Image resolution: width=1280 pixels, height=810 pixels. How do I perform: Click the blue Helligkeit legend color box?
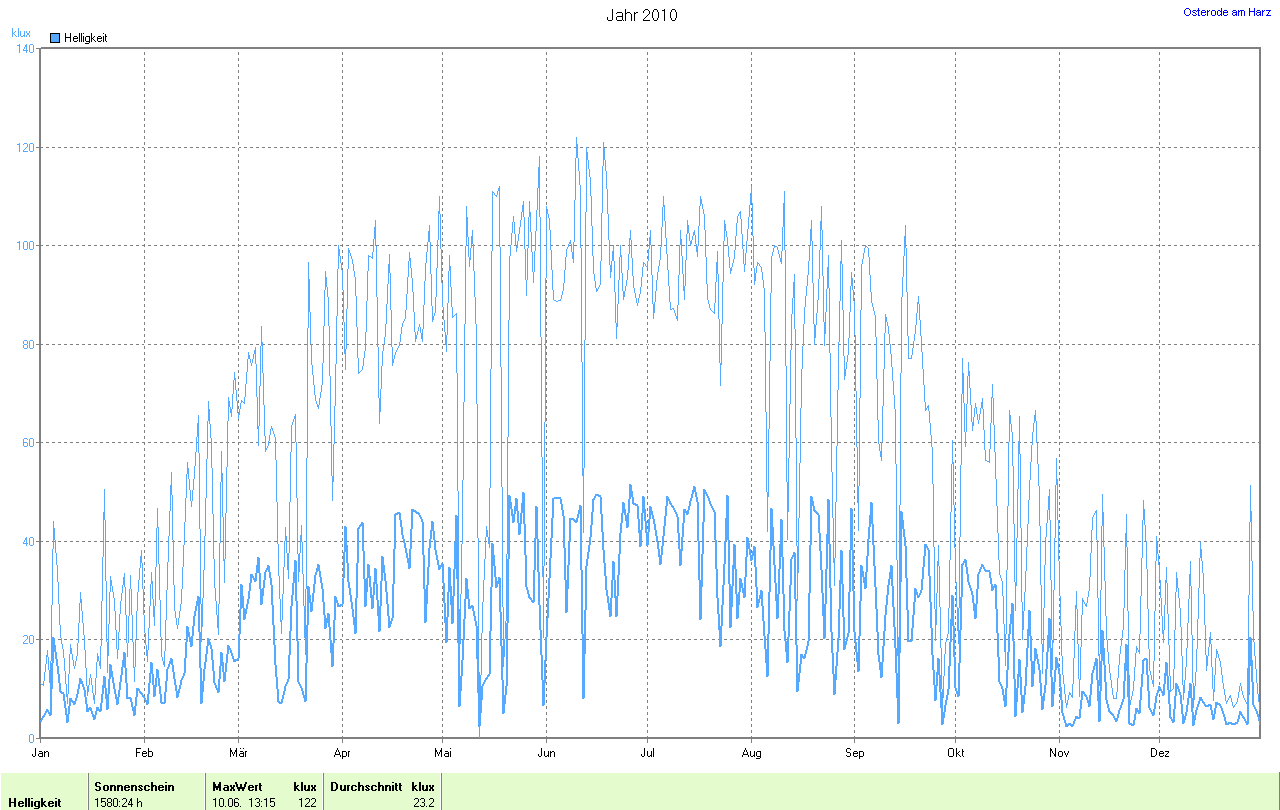55,38
